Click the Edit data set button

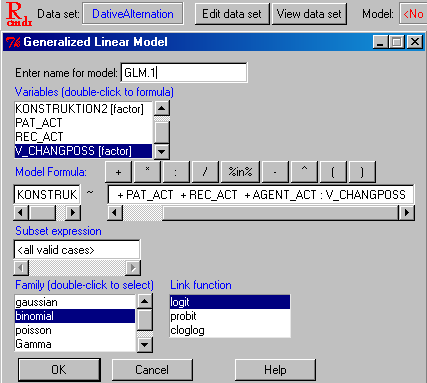[x=232, y=14]
